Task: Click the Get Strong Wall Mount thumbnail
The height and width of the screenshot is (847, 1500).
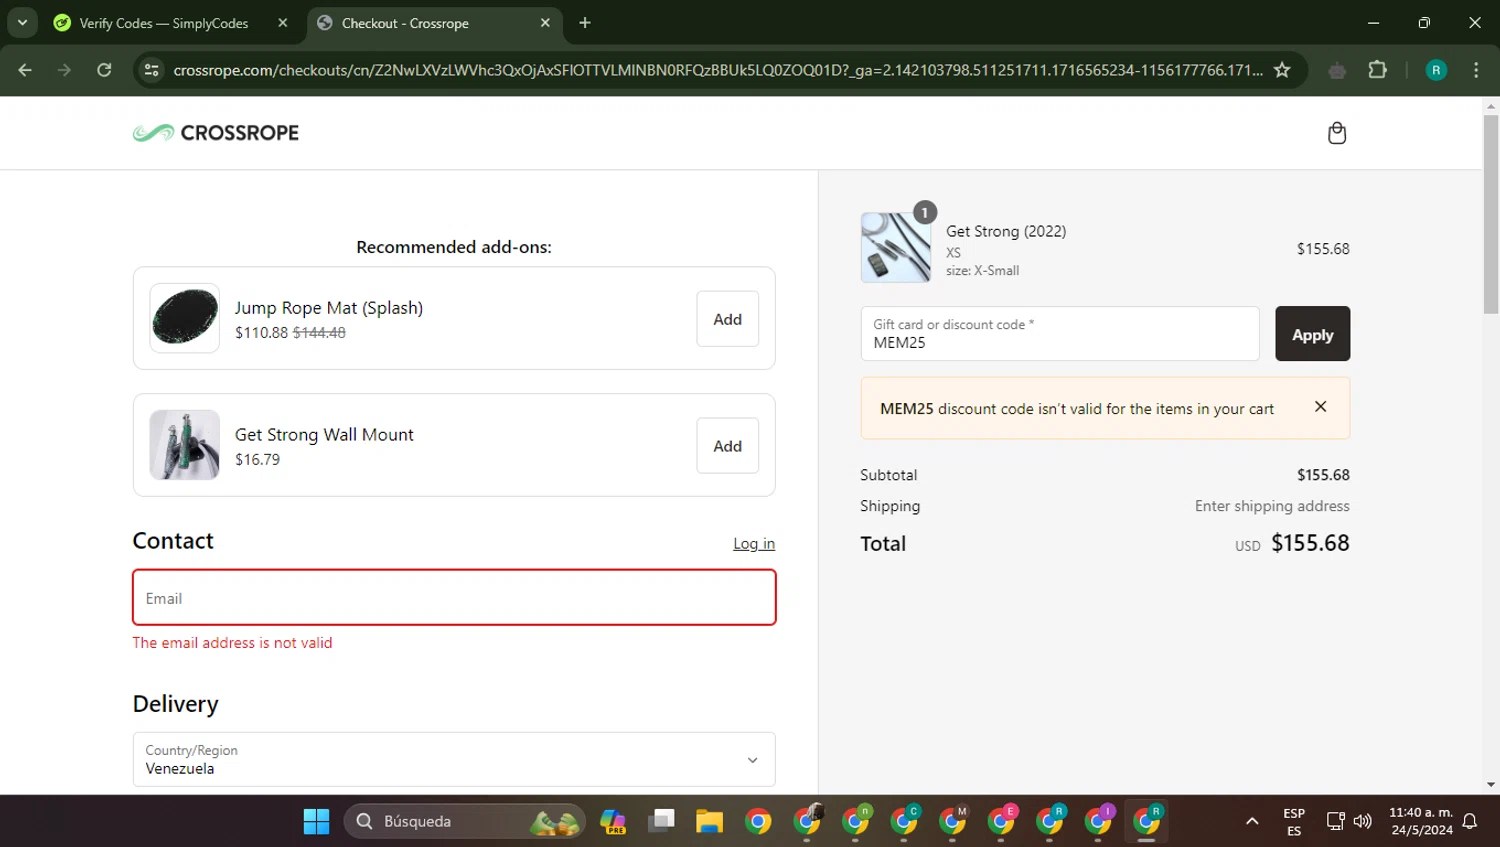Action: pyautogui.click(x=185, y=445)
